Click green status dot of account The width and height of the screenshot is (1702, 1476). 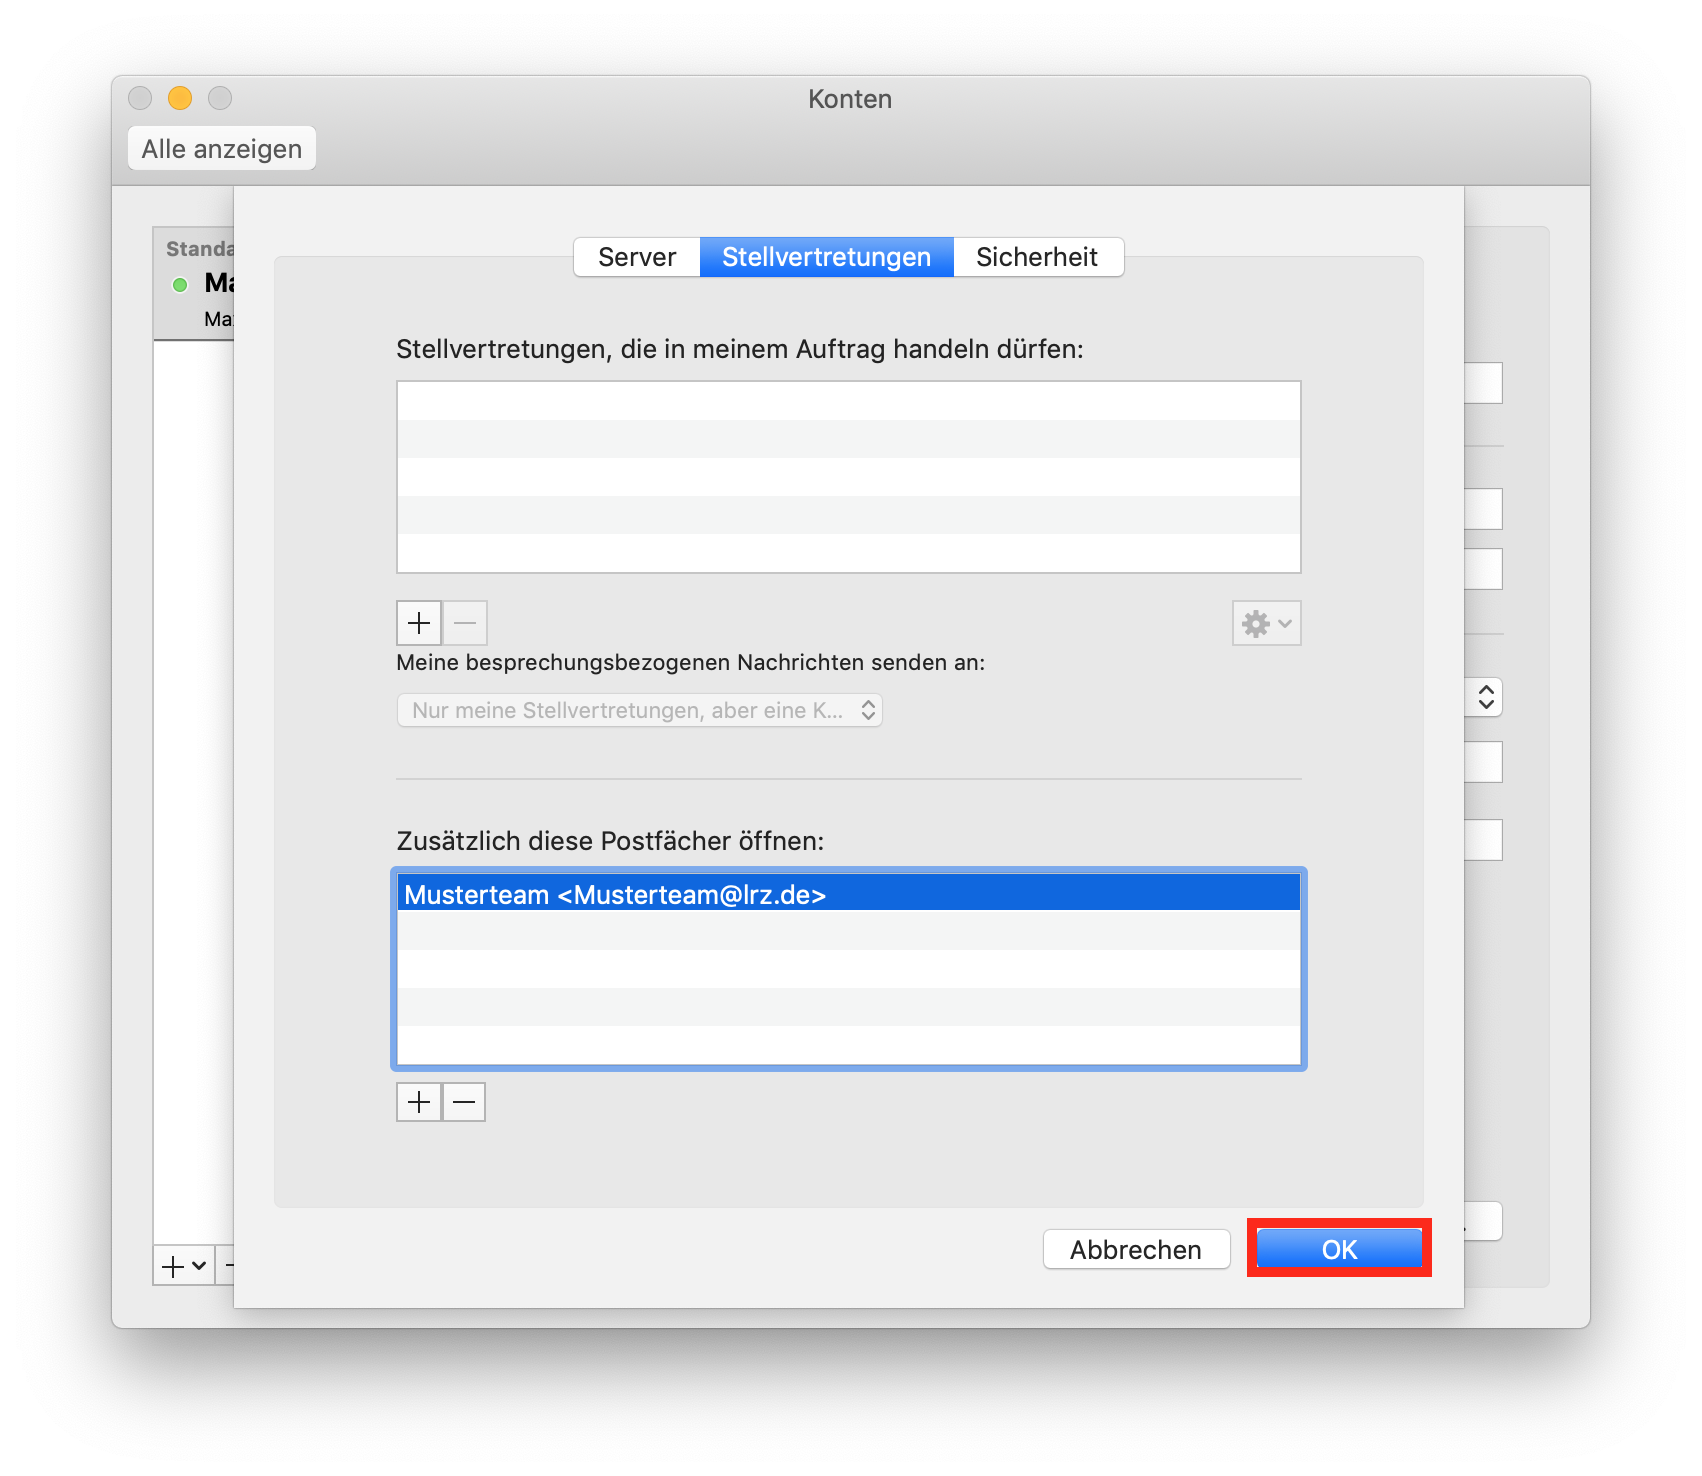click(x=180, y=285)
